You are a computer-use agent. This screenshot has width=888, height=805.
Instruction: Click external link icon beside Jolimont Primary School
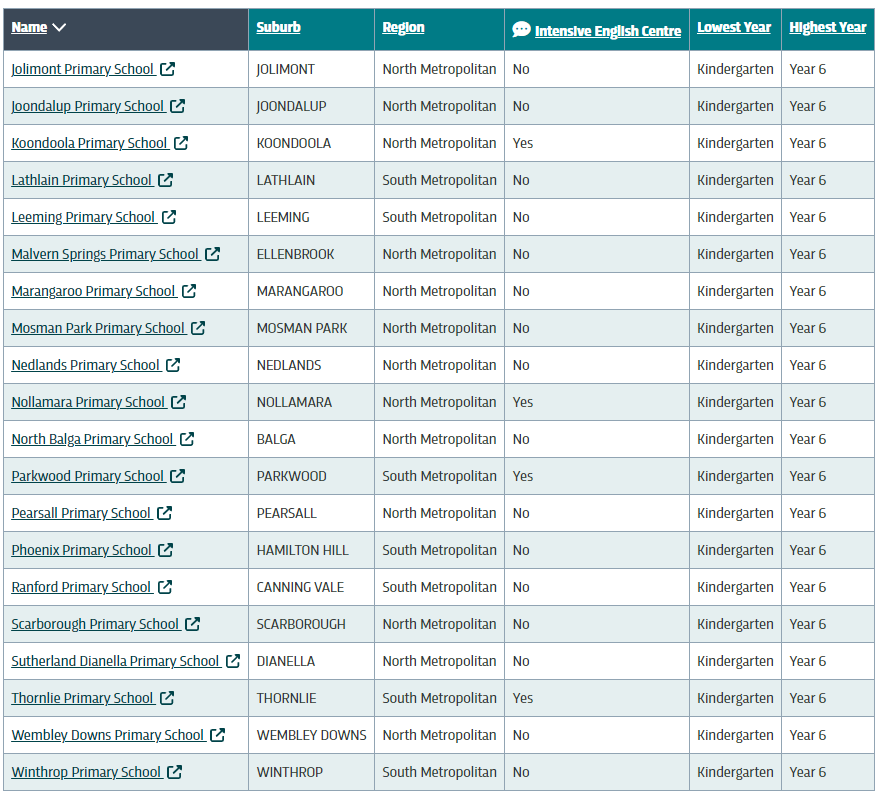(x=167, y=69)
